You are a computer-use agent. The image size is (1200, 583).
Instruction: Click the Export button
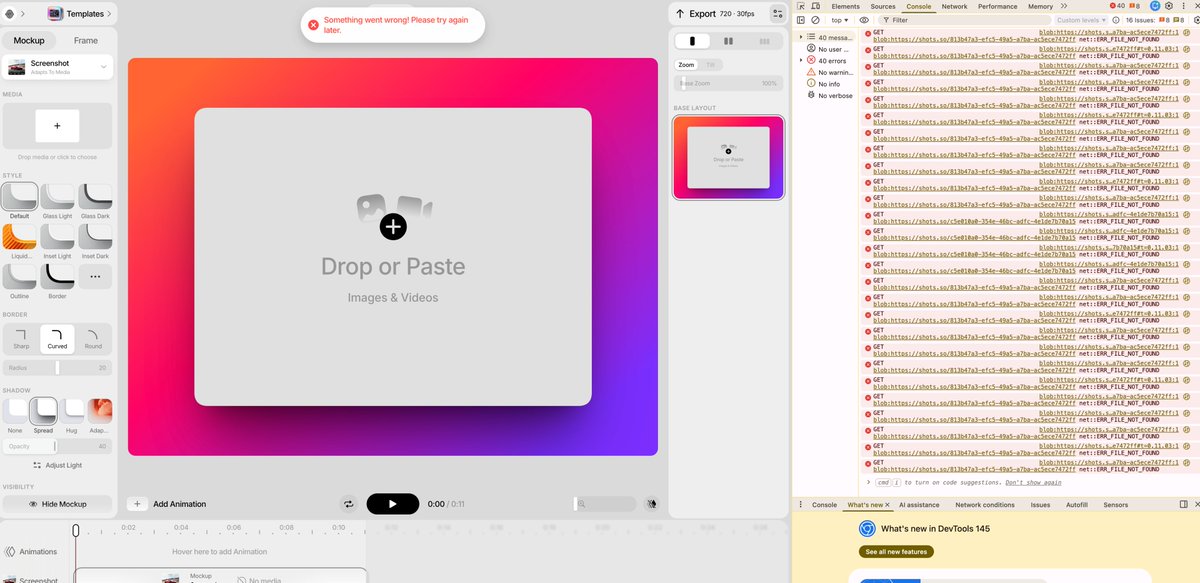coord(716,13)
